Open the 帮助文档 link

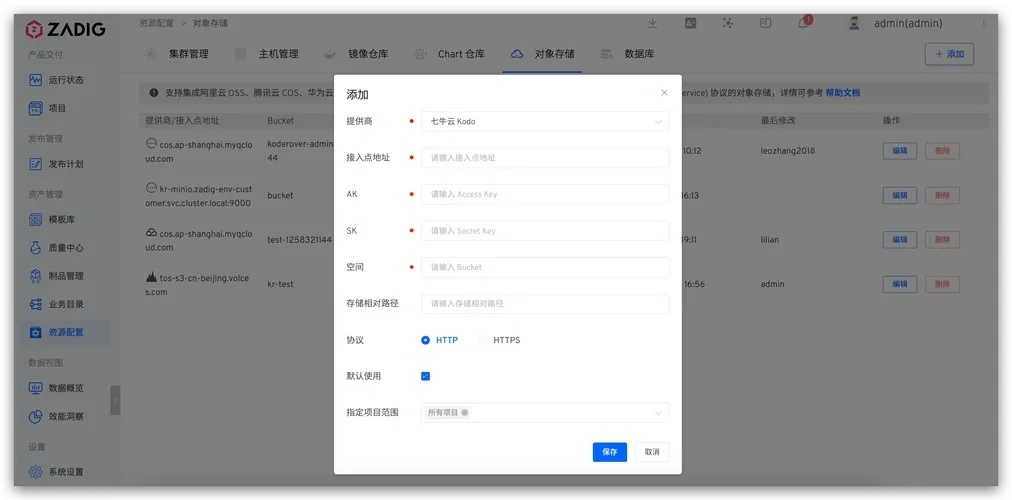click(843, 93)
